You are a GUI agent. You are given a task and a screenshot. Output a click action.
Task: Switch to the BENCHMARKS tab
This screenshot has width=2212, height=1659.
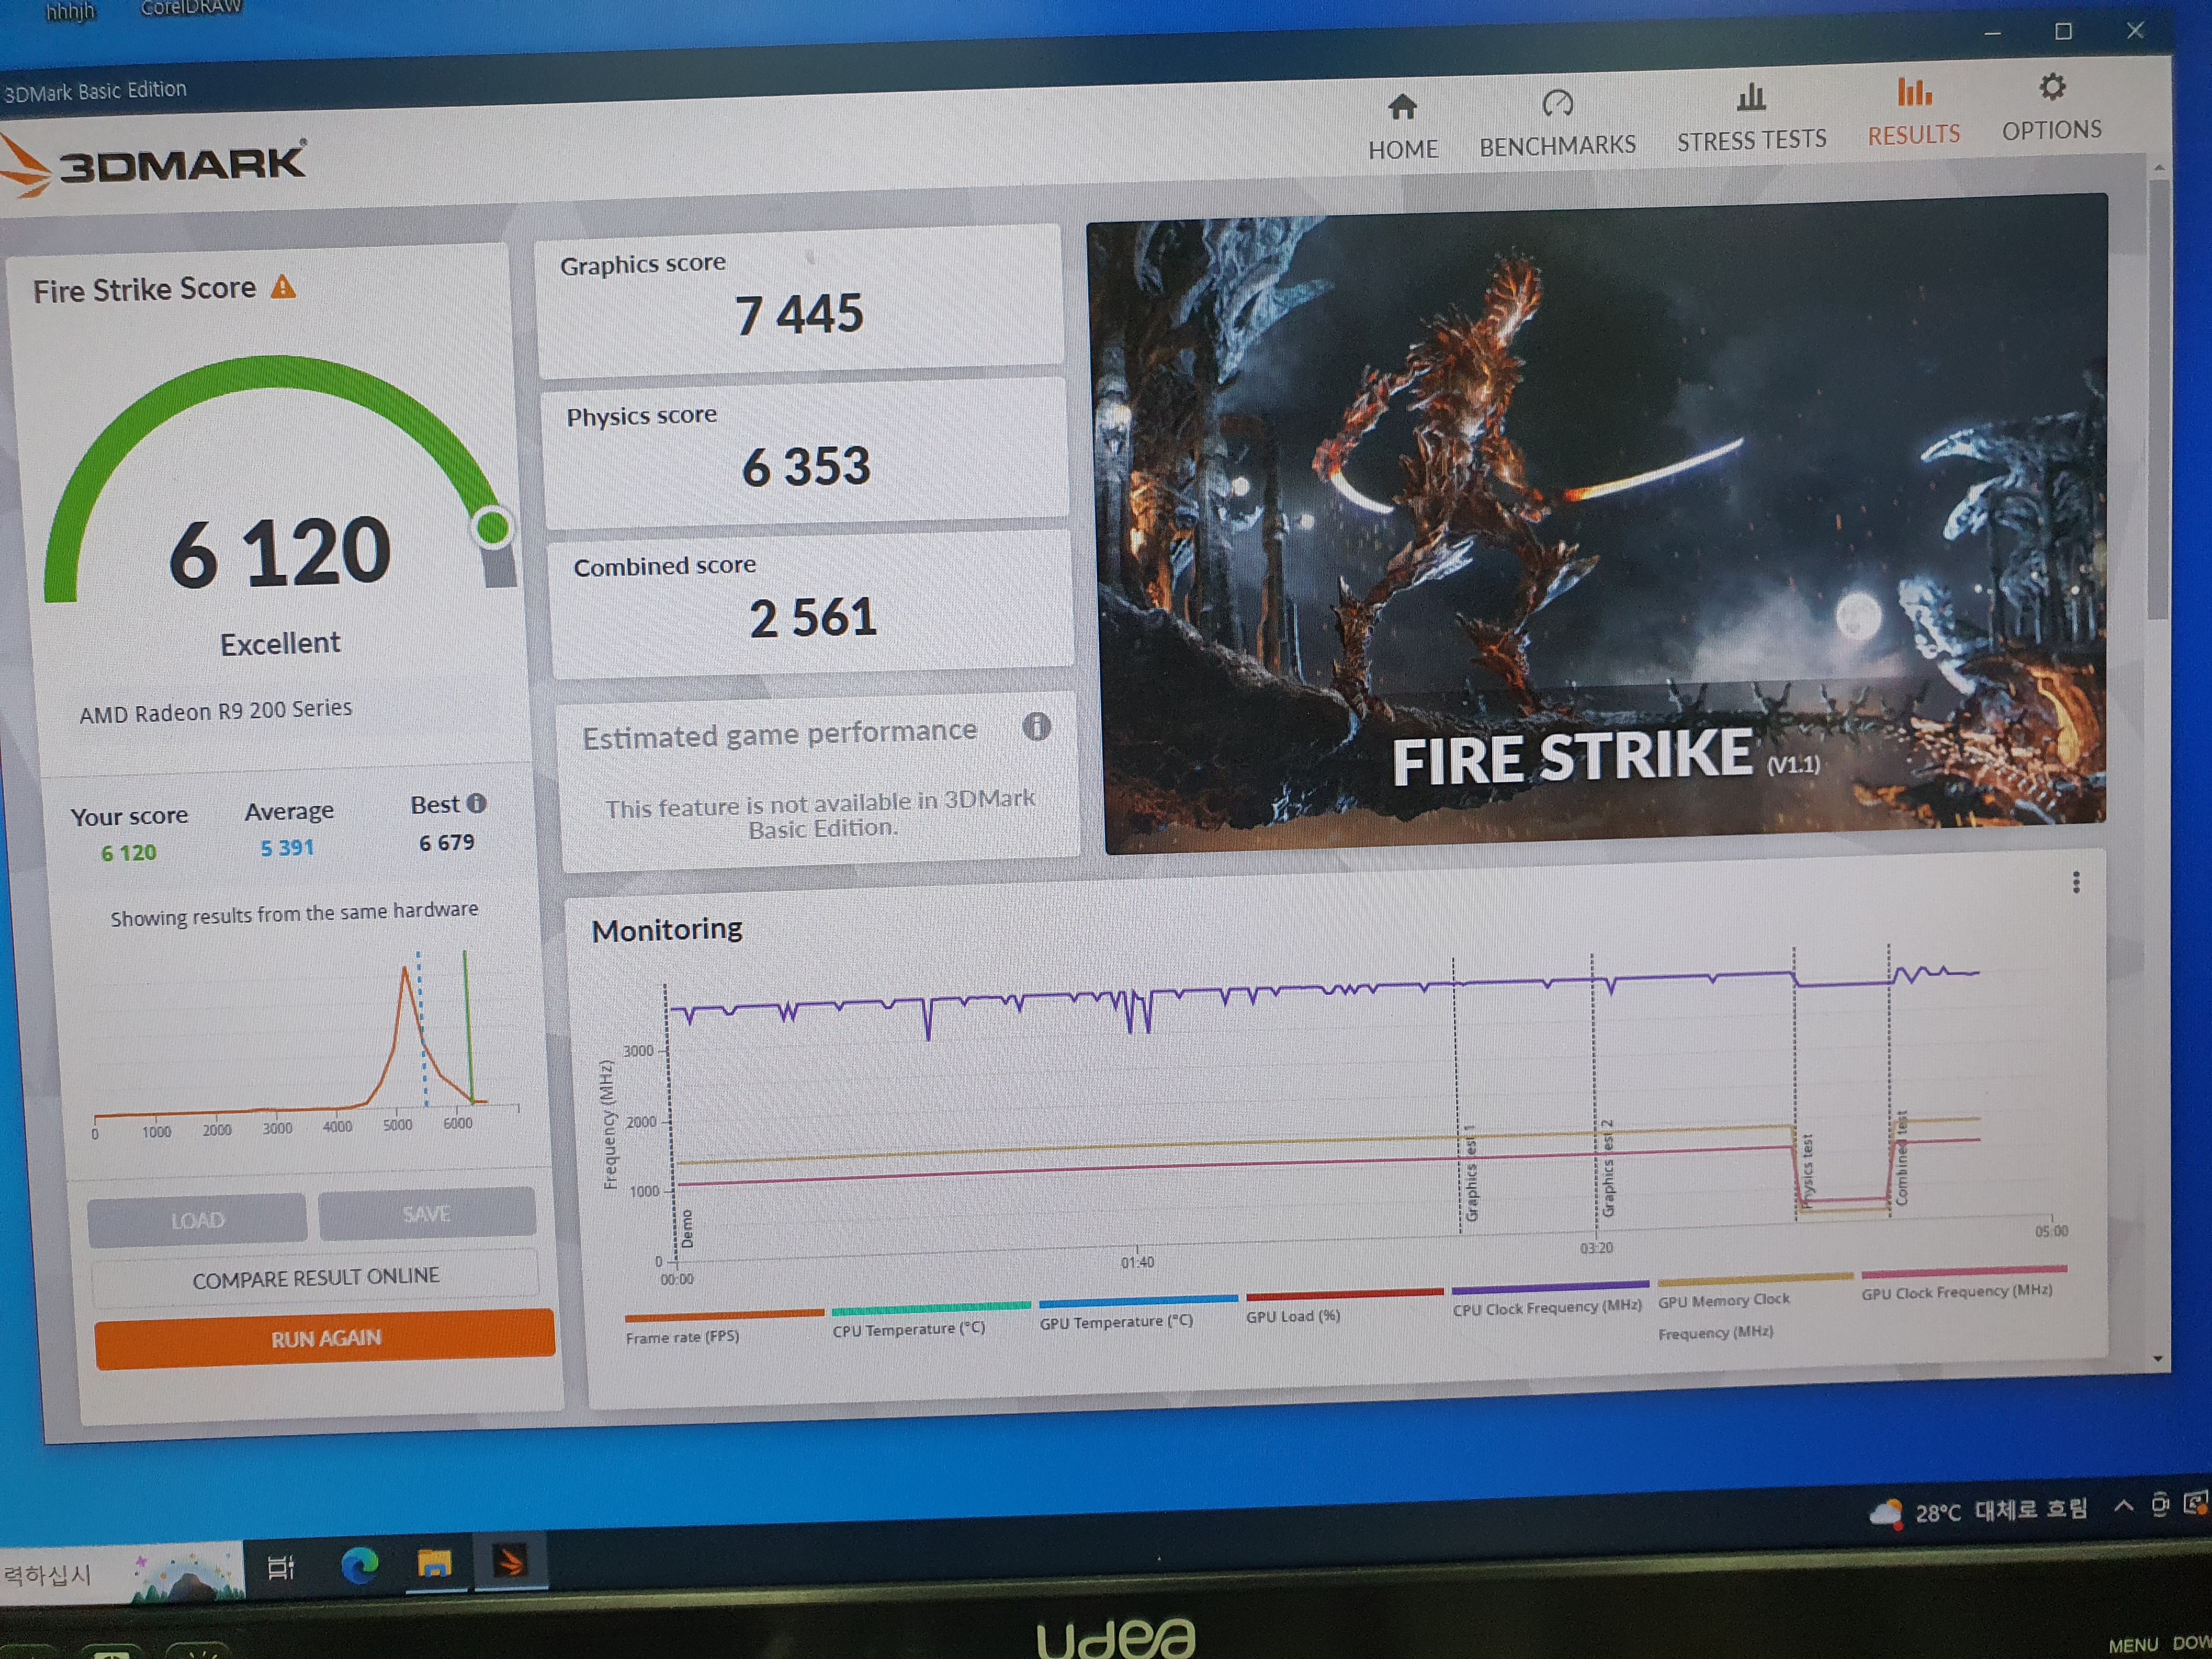1557,124
